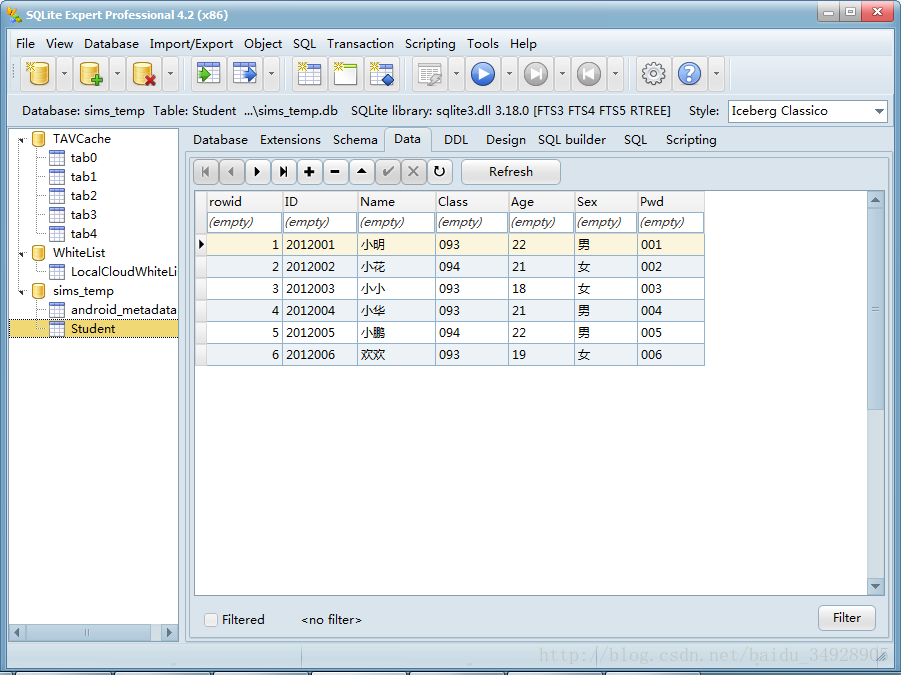Click the new database icon in toolbar

[37, 74]
